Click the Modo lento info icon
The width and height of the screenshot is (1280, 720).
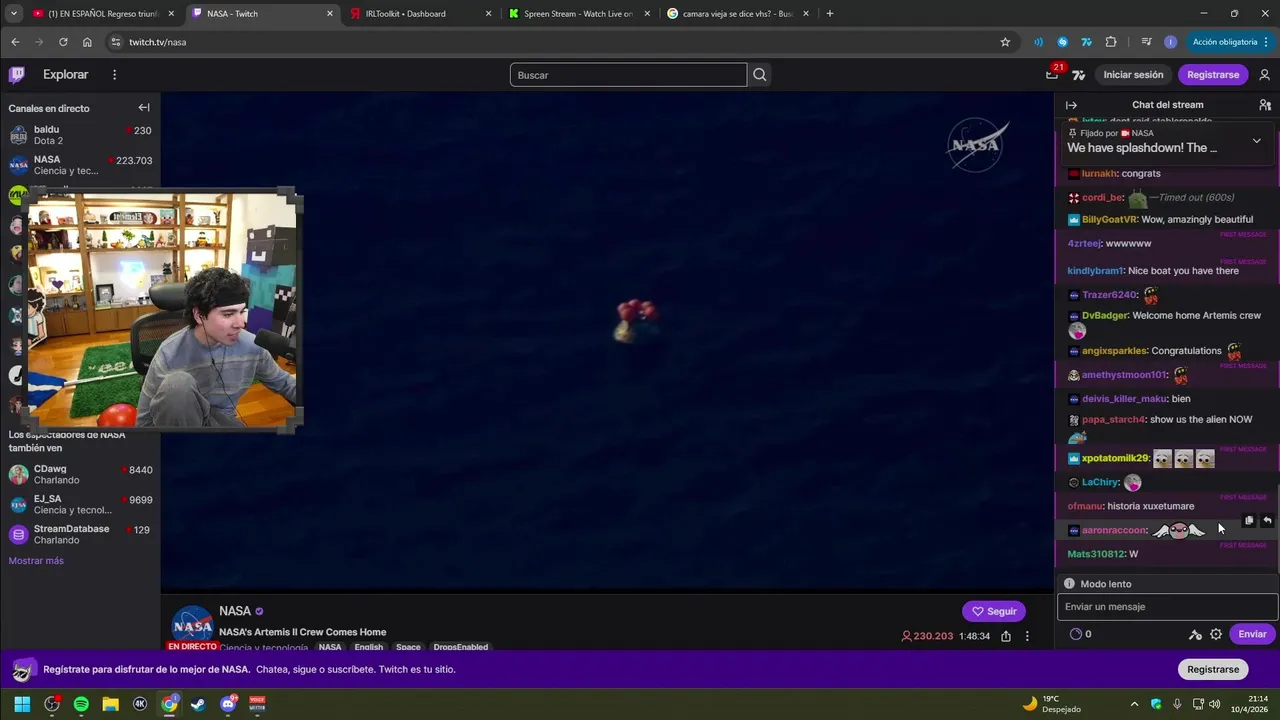(x=1069, y=584)
